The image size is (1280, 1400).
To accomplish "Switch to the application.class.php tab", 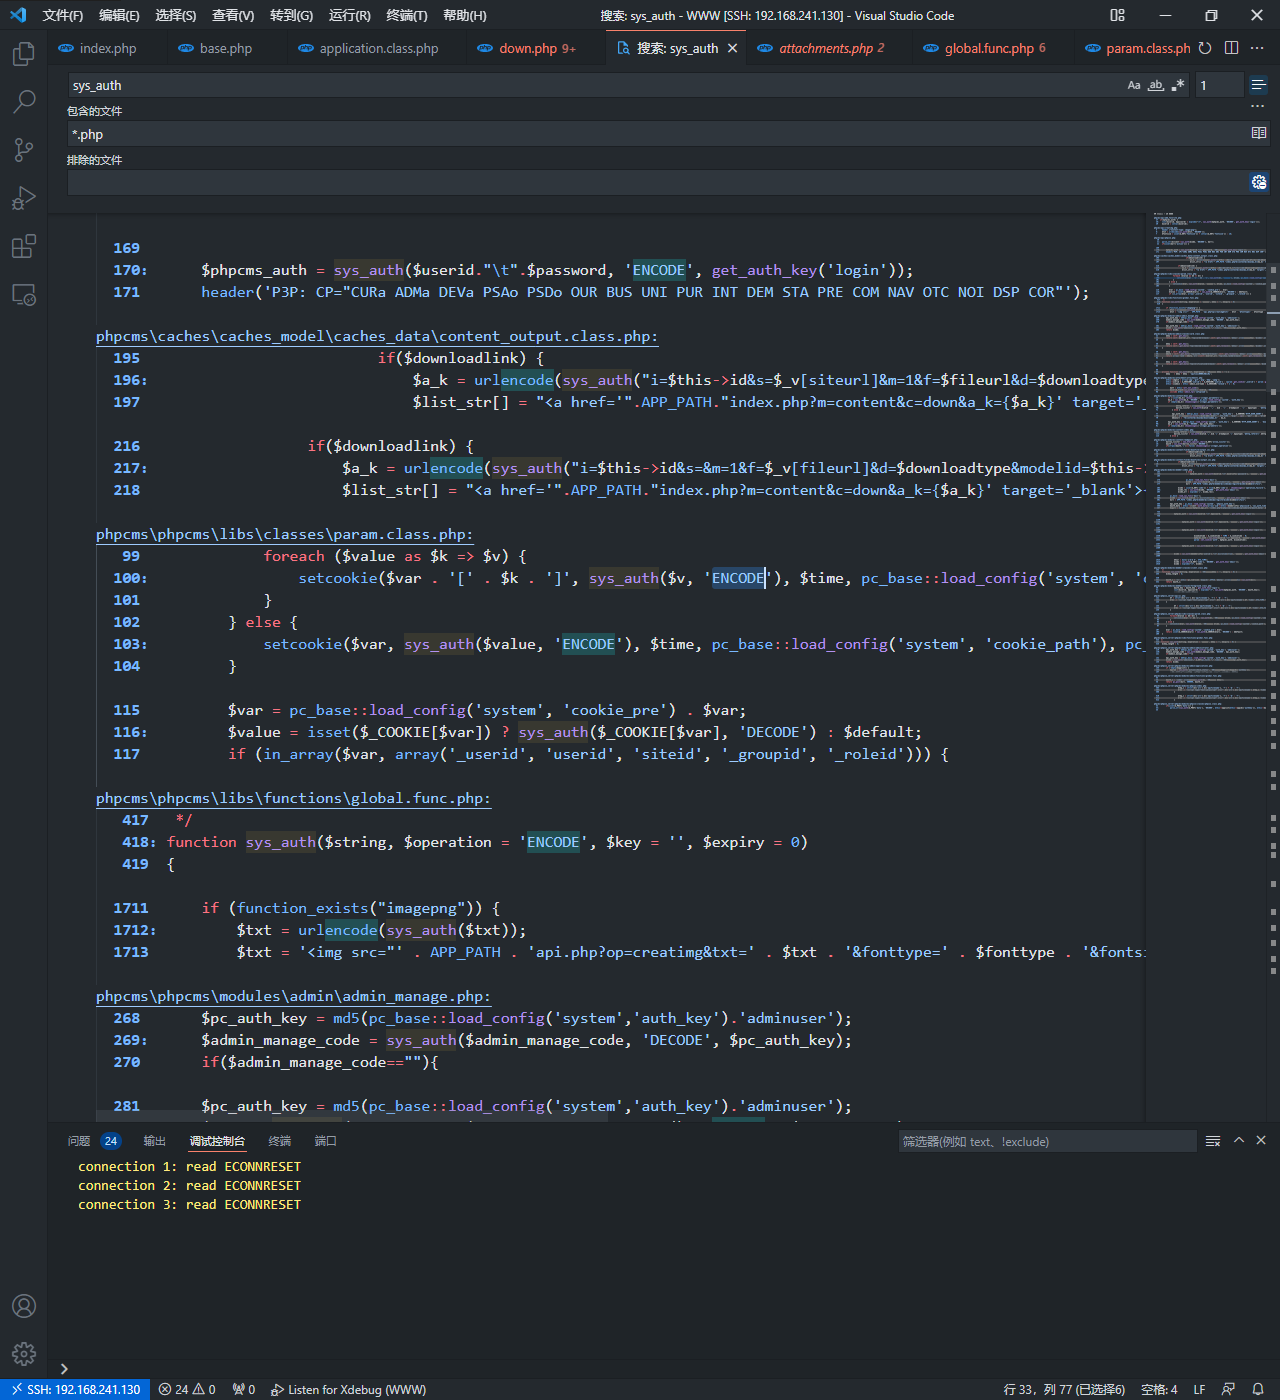I will [378, 48].
